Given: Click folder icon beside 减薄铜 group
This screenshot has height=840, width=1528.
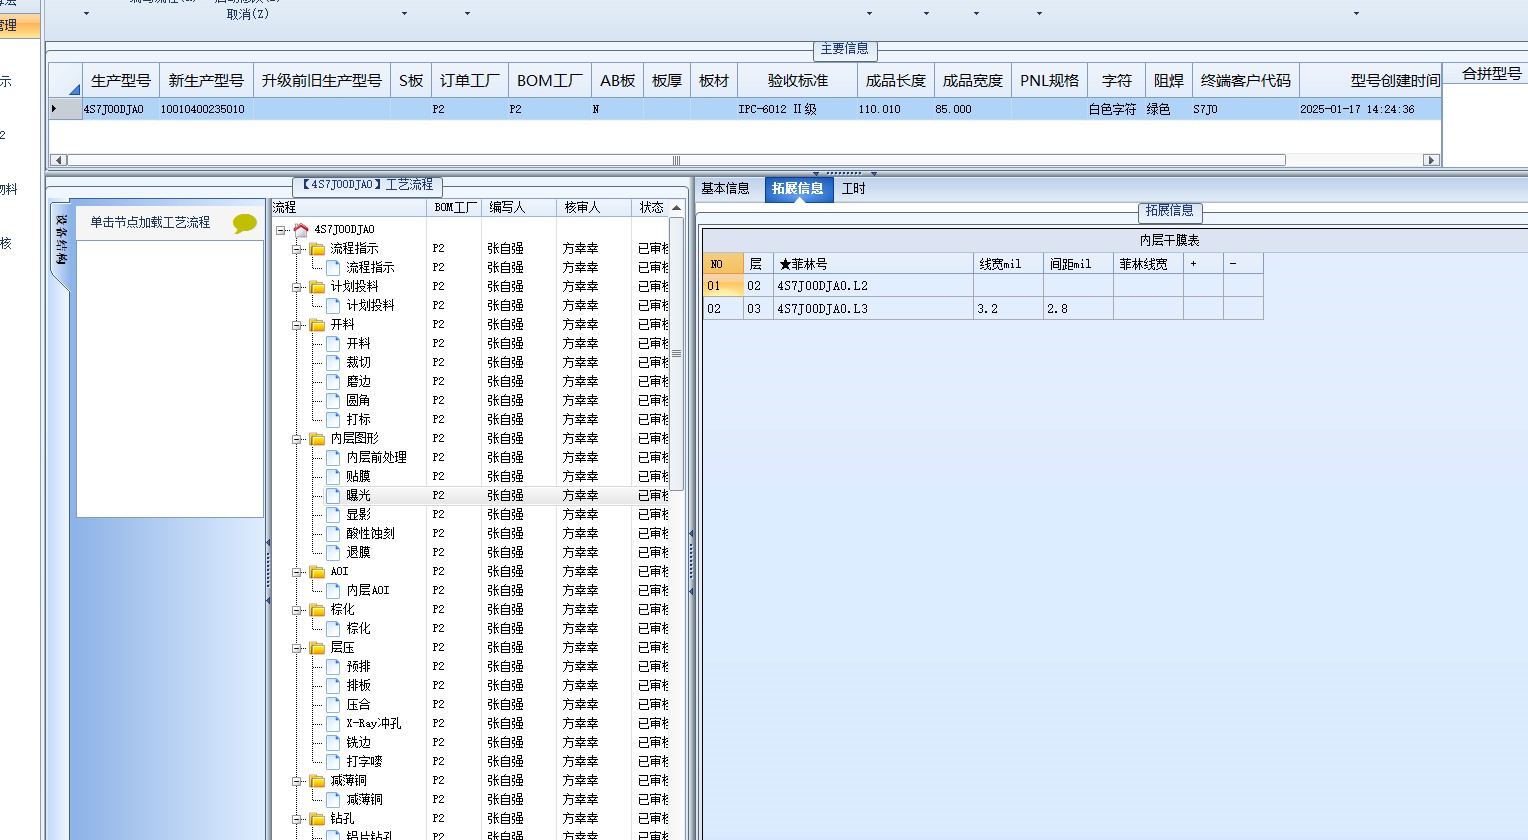Looking at the screenshot, I should click(317, 781).
